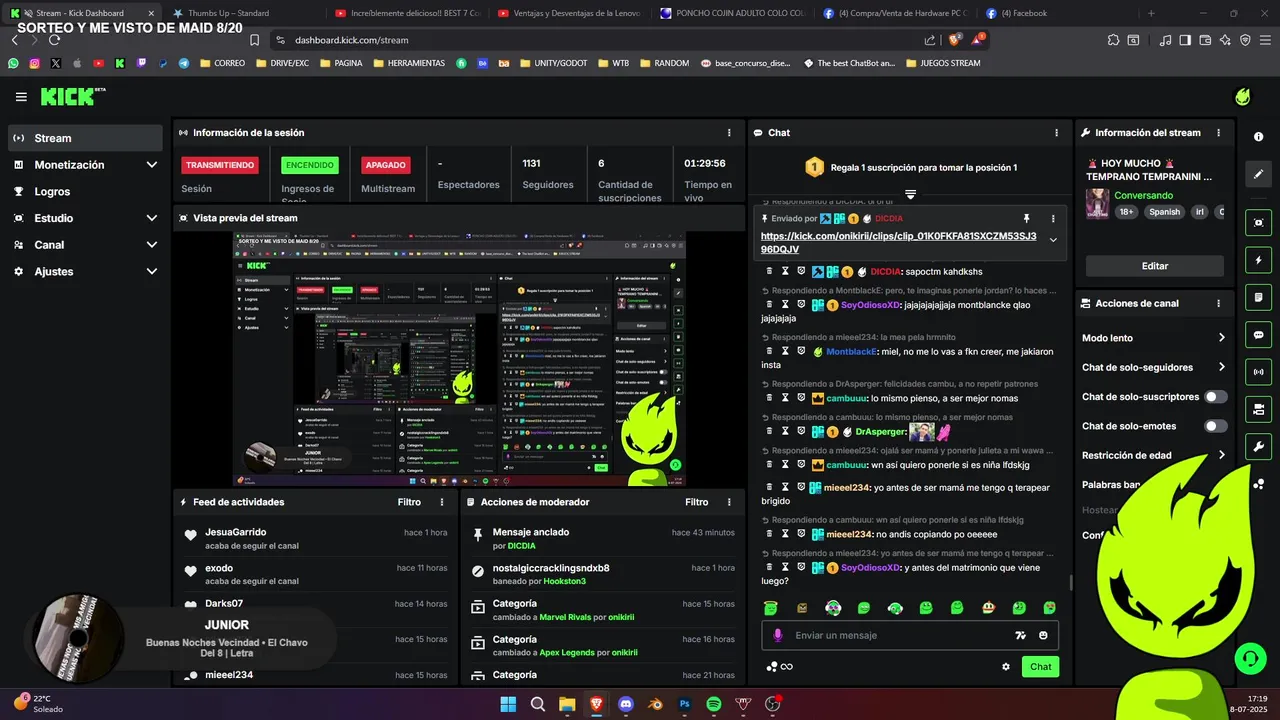Send message with Chat button
1280x720 pixels.
point(1040,667)
